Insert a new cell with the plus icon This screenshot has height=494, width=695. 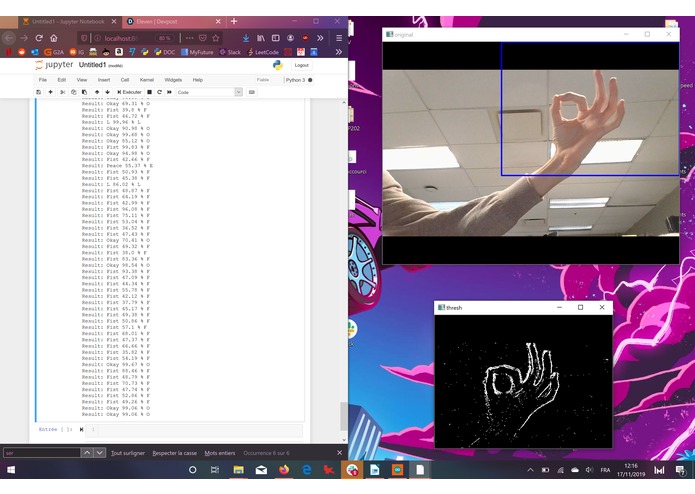tap(51, 92)
